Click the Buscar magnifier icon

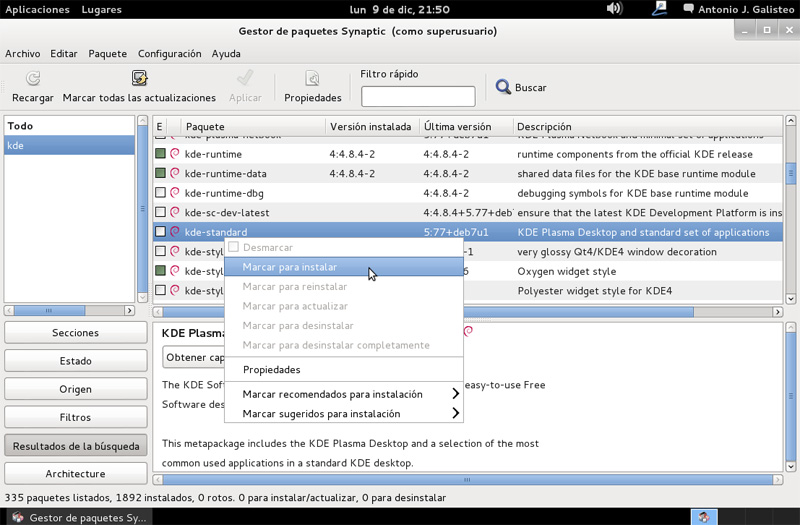[x=503, y=87]
